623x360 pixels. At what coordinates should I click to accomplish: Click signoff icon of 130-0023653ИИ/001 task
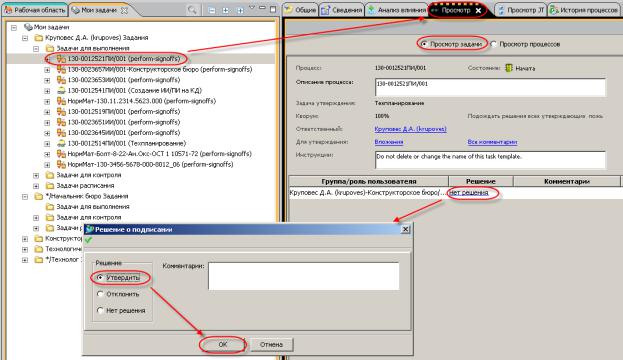pos(61,80)
